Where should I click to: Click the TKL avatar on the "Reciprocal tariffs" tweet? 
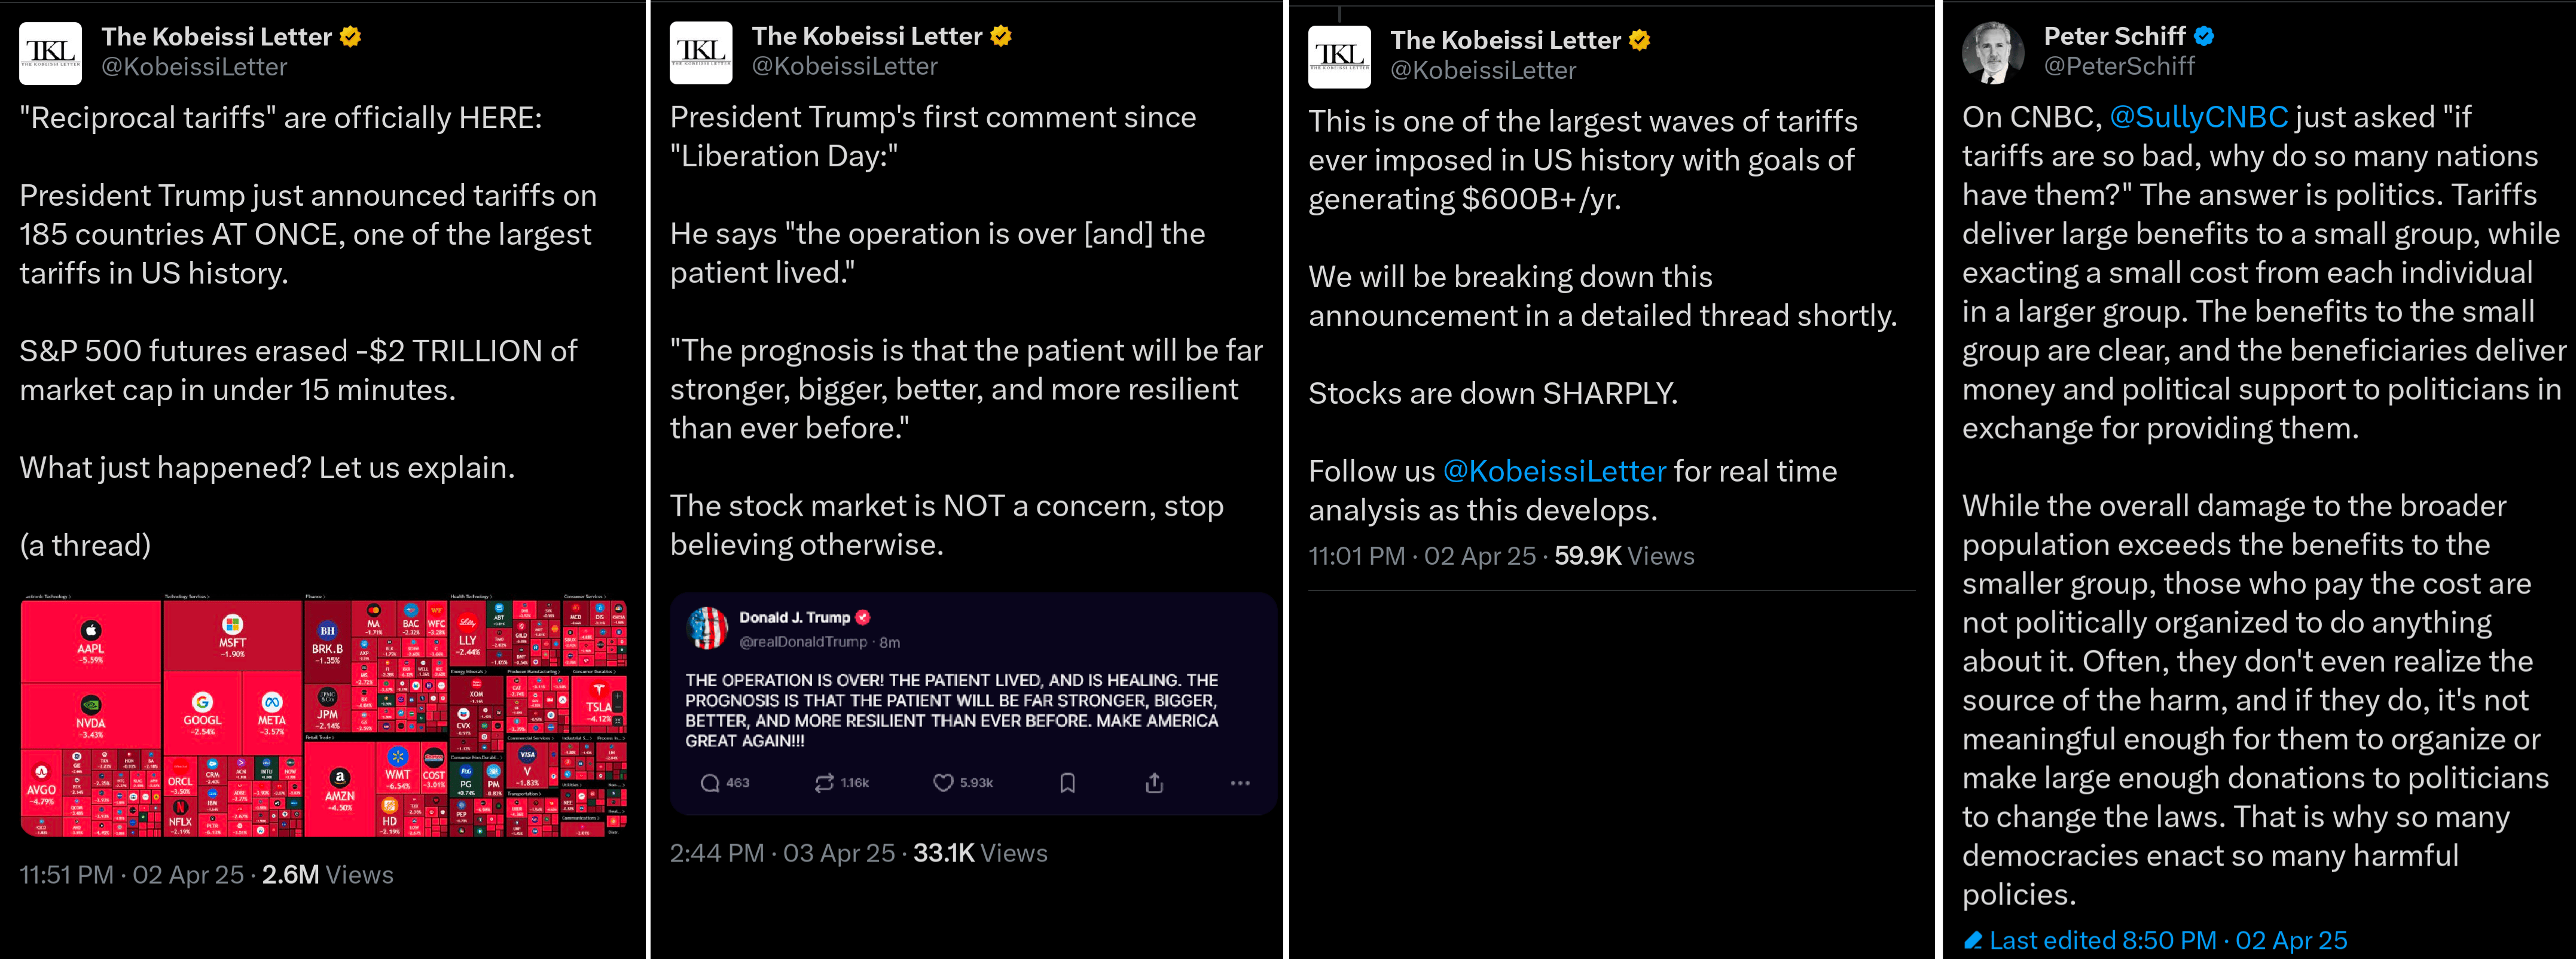click(51, 53)
